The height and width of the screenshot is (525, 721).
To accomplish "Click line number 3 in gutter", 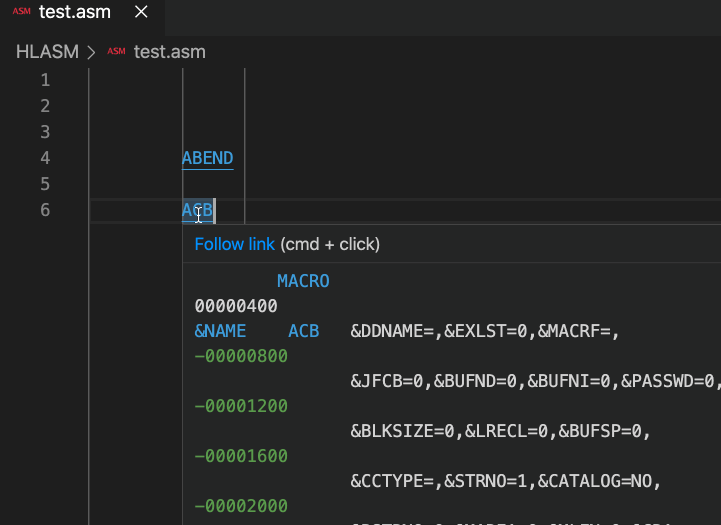I will click(45, 132).
